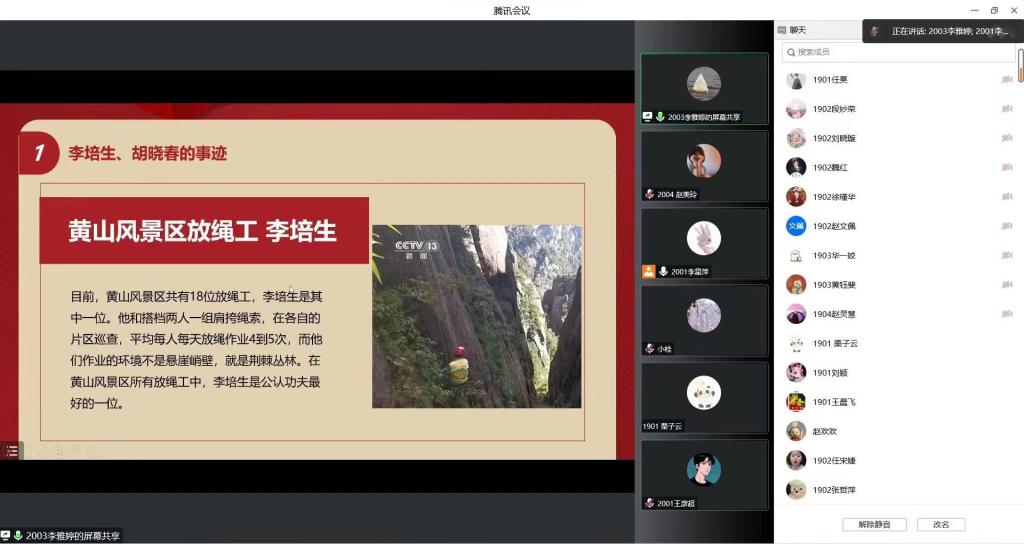Toggle the muted mic icon for 1902魏红

(x=1007, y=168)
